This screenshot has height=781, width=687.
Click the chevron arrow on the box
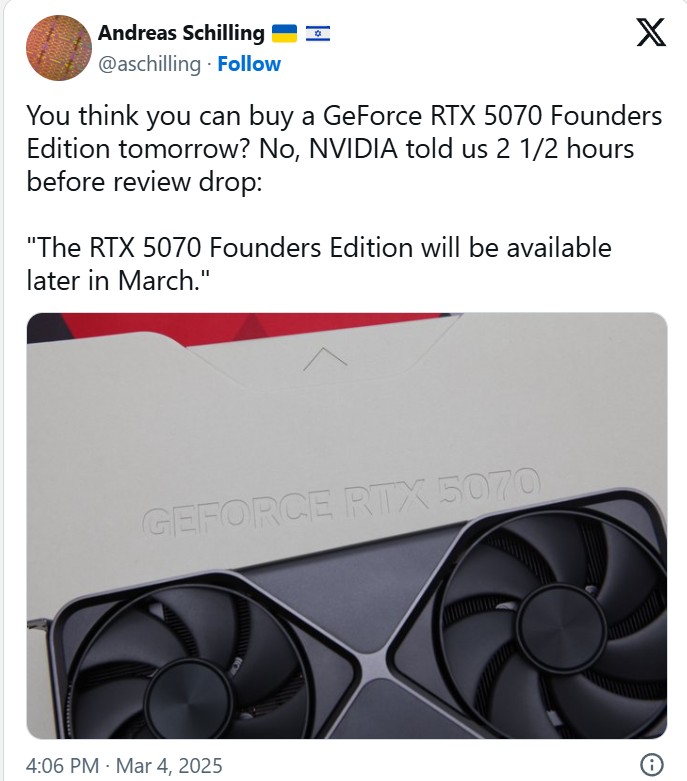point(325,359)
